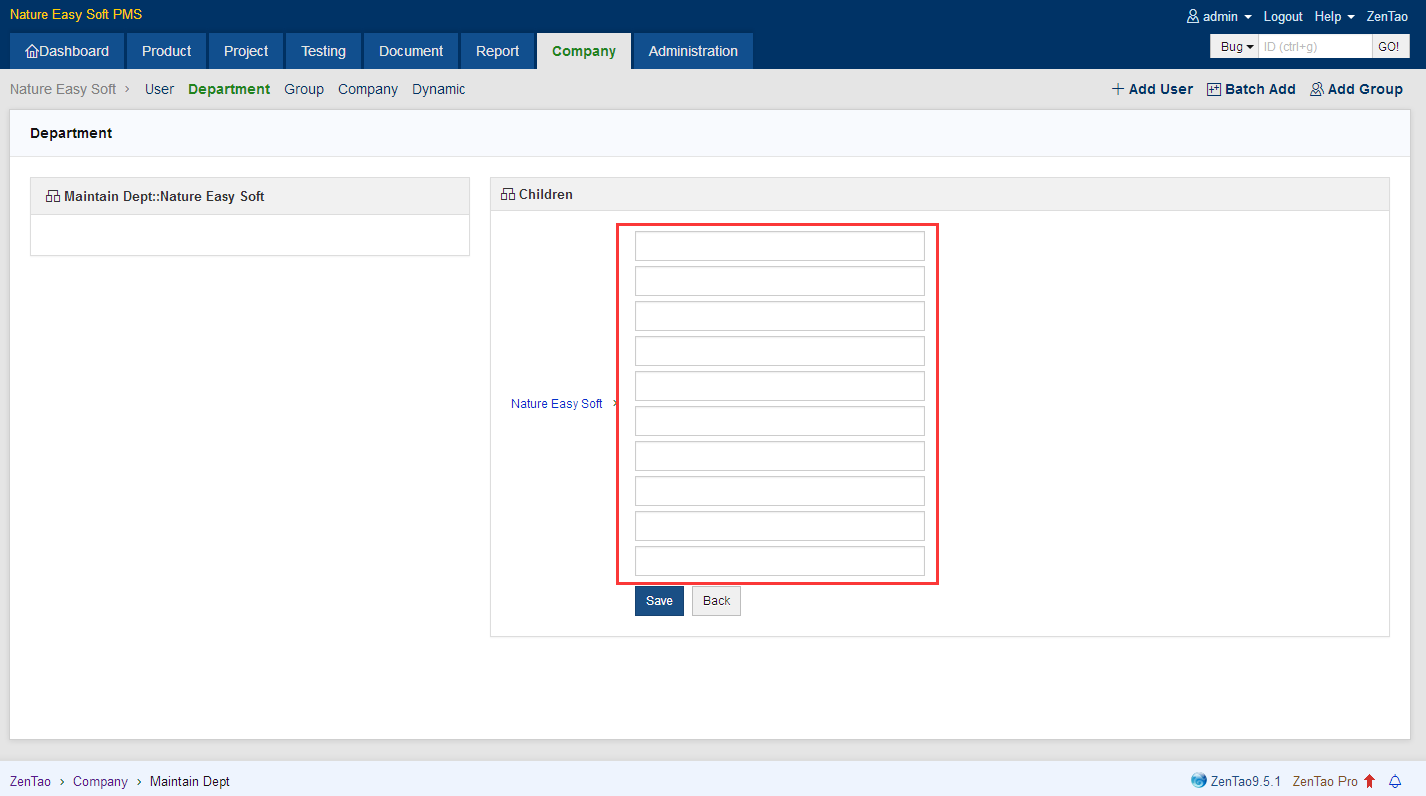Open the Bug search type dropdown
1426x796 pixels.
1236,47
